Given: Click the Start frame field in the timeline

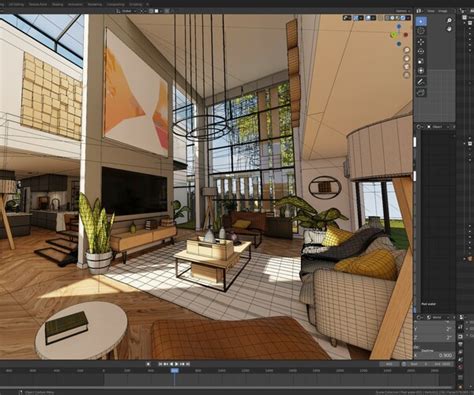Looking at the screenshot, I should pyautogui.click(x=419, y=364).
